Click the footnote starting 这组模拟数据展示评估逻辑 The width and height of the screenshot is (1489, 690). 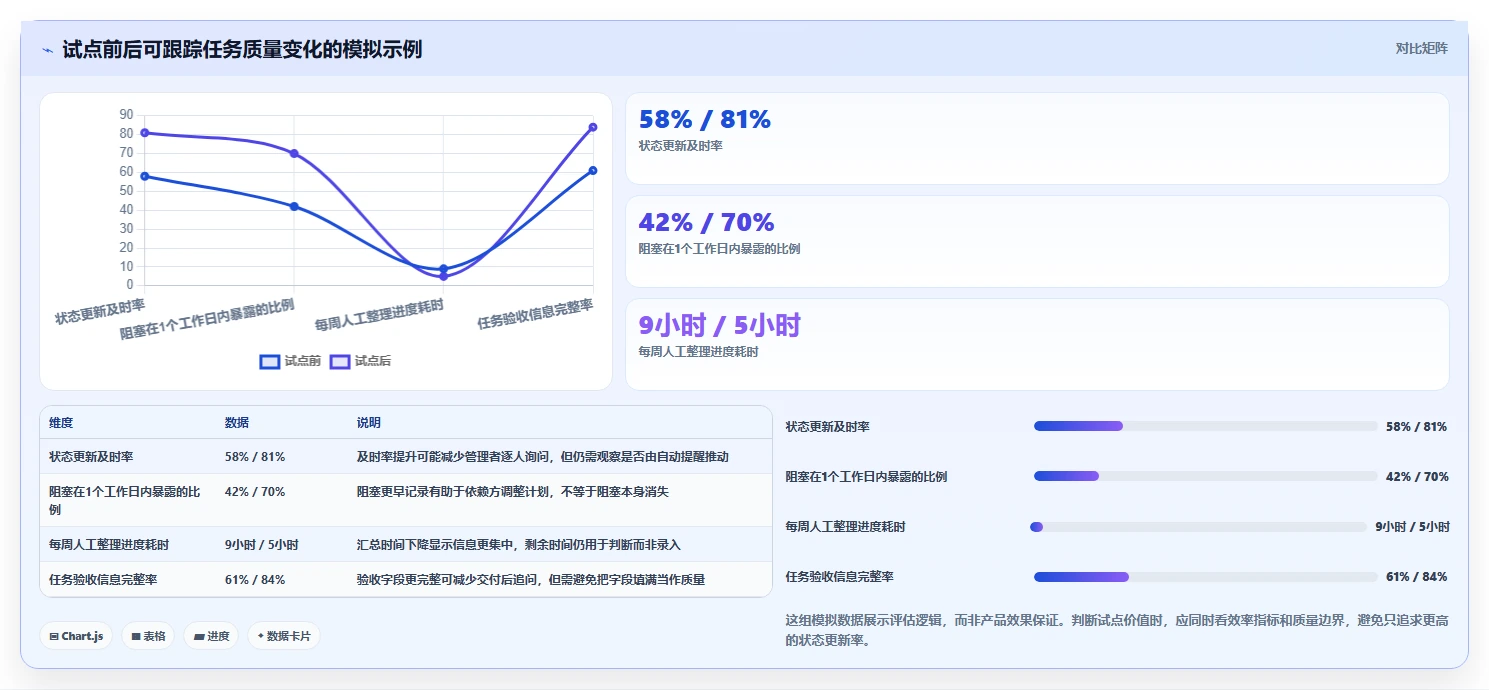pyautogui.click(x=1117, y=631)
